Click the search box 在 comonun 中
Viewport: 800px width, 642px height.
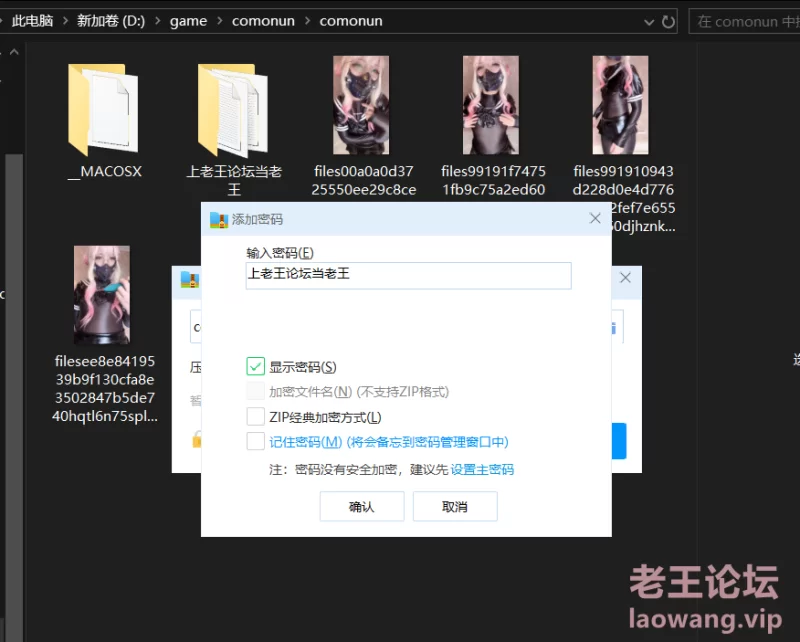click(744, 21)
